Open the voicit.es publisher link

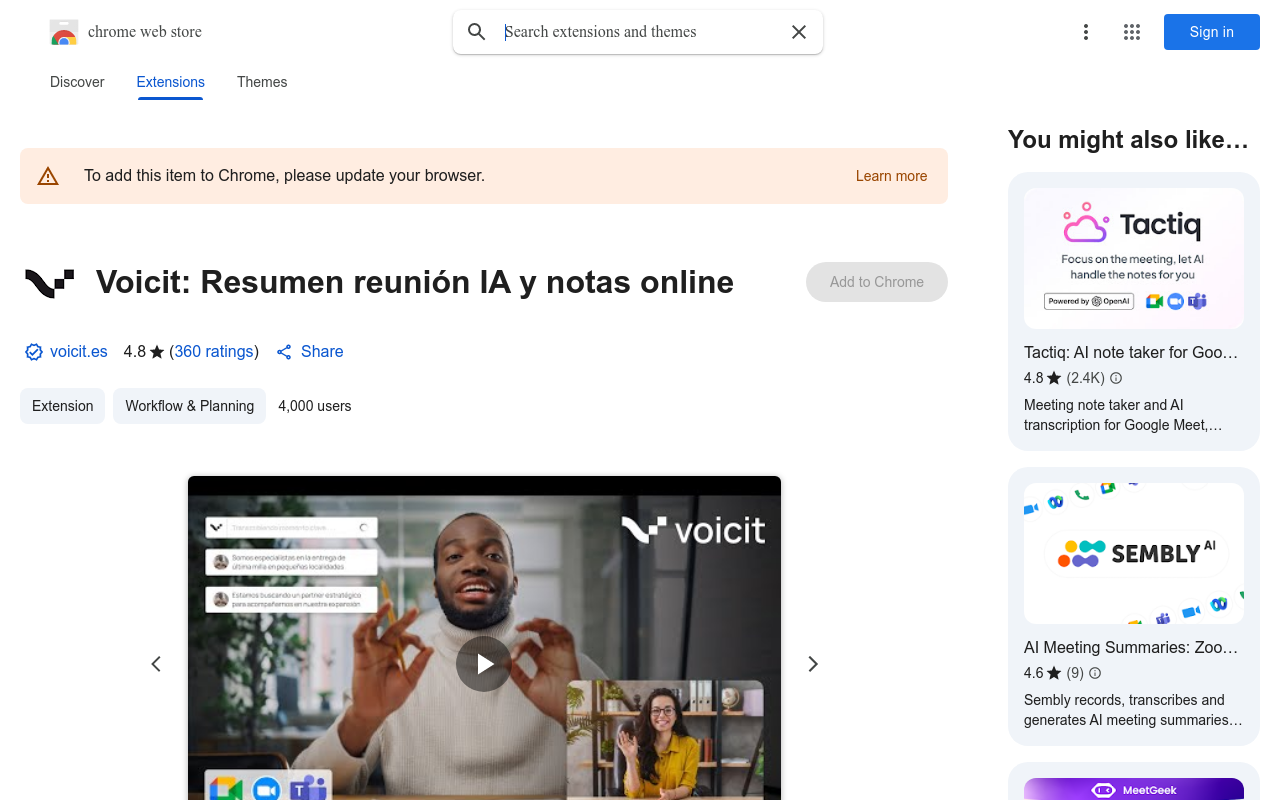(79, 352)
